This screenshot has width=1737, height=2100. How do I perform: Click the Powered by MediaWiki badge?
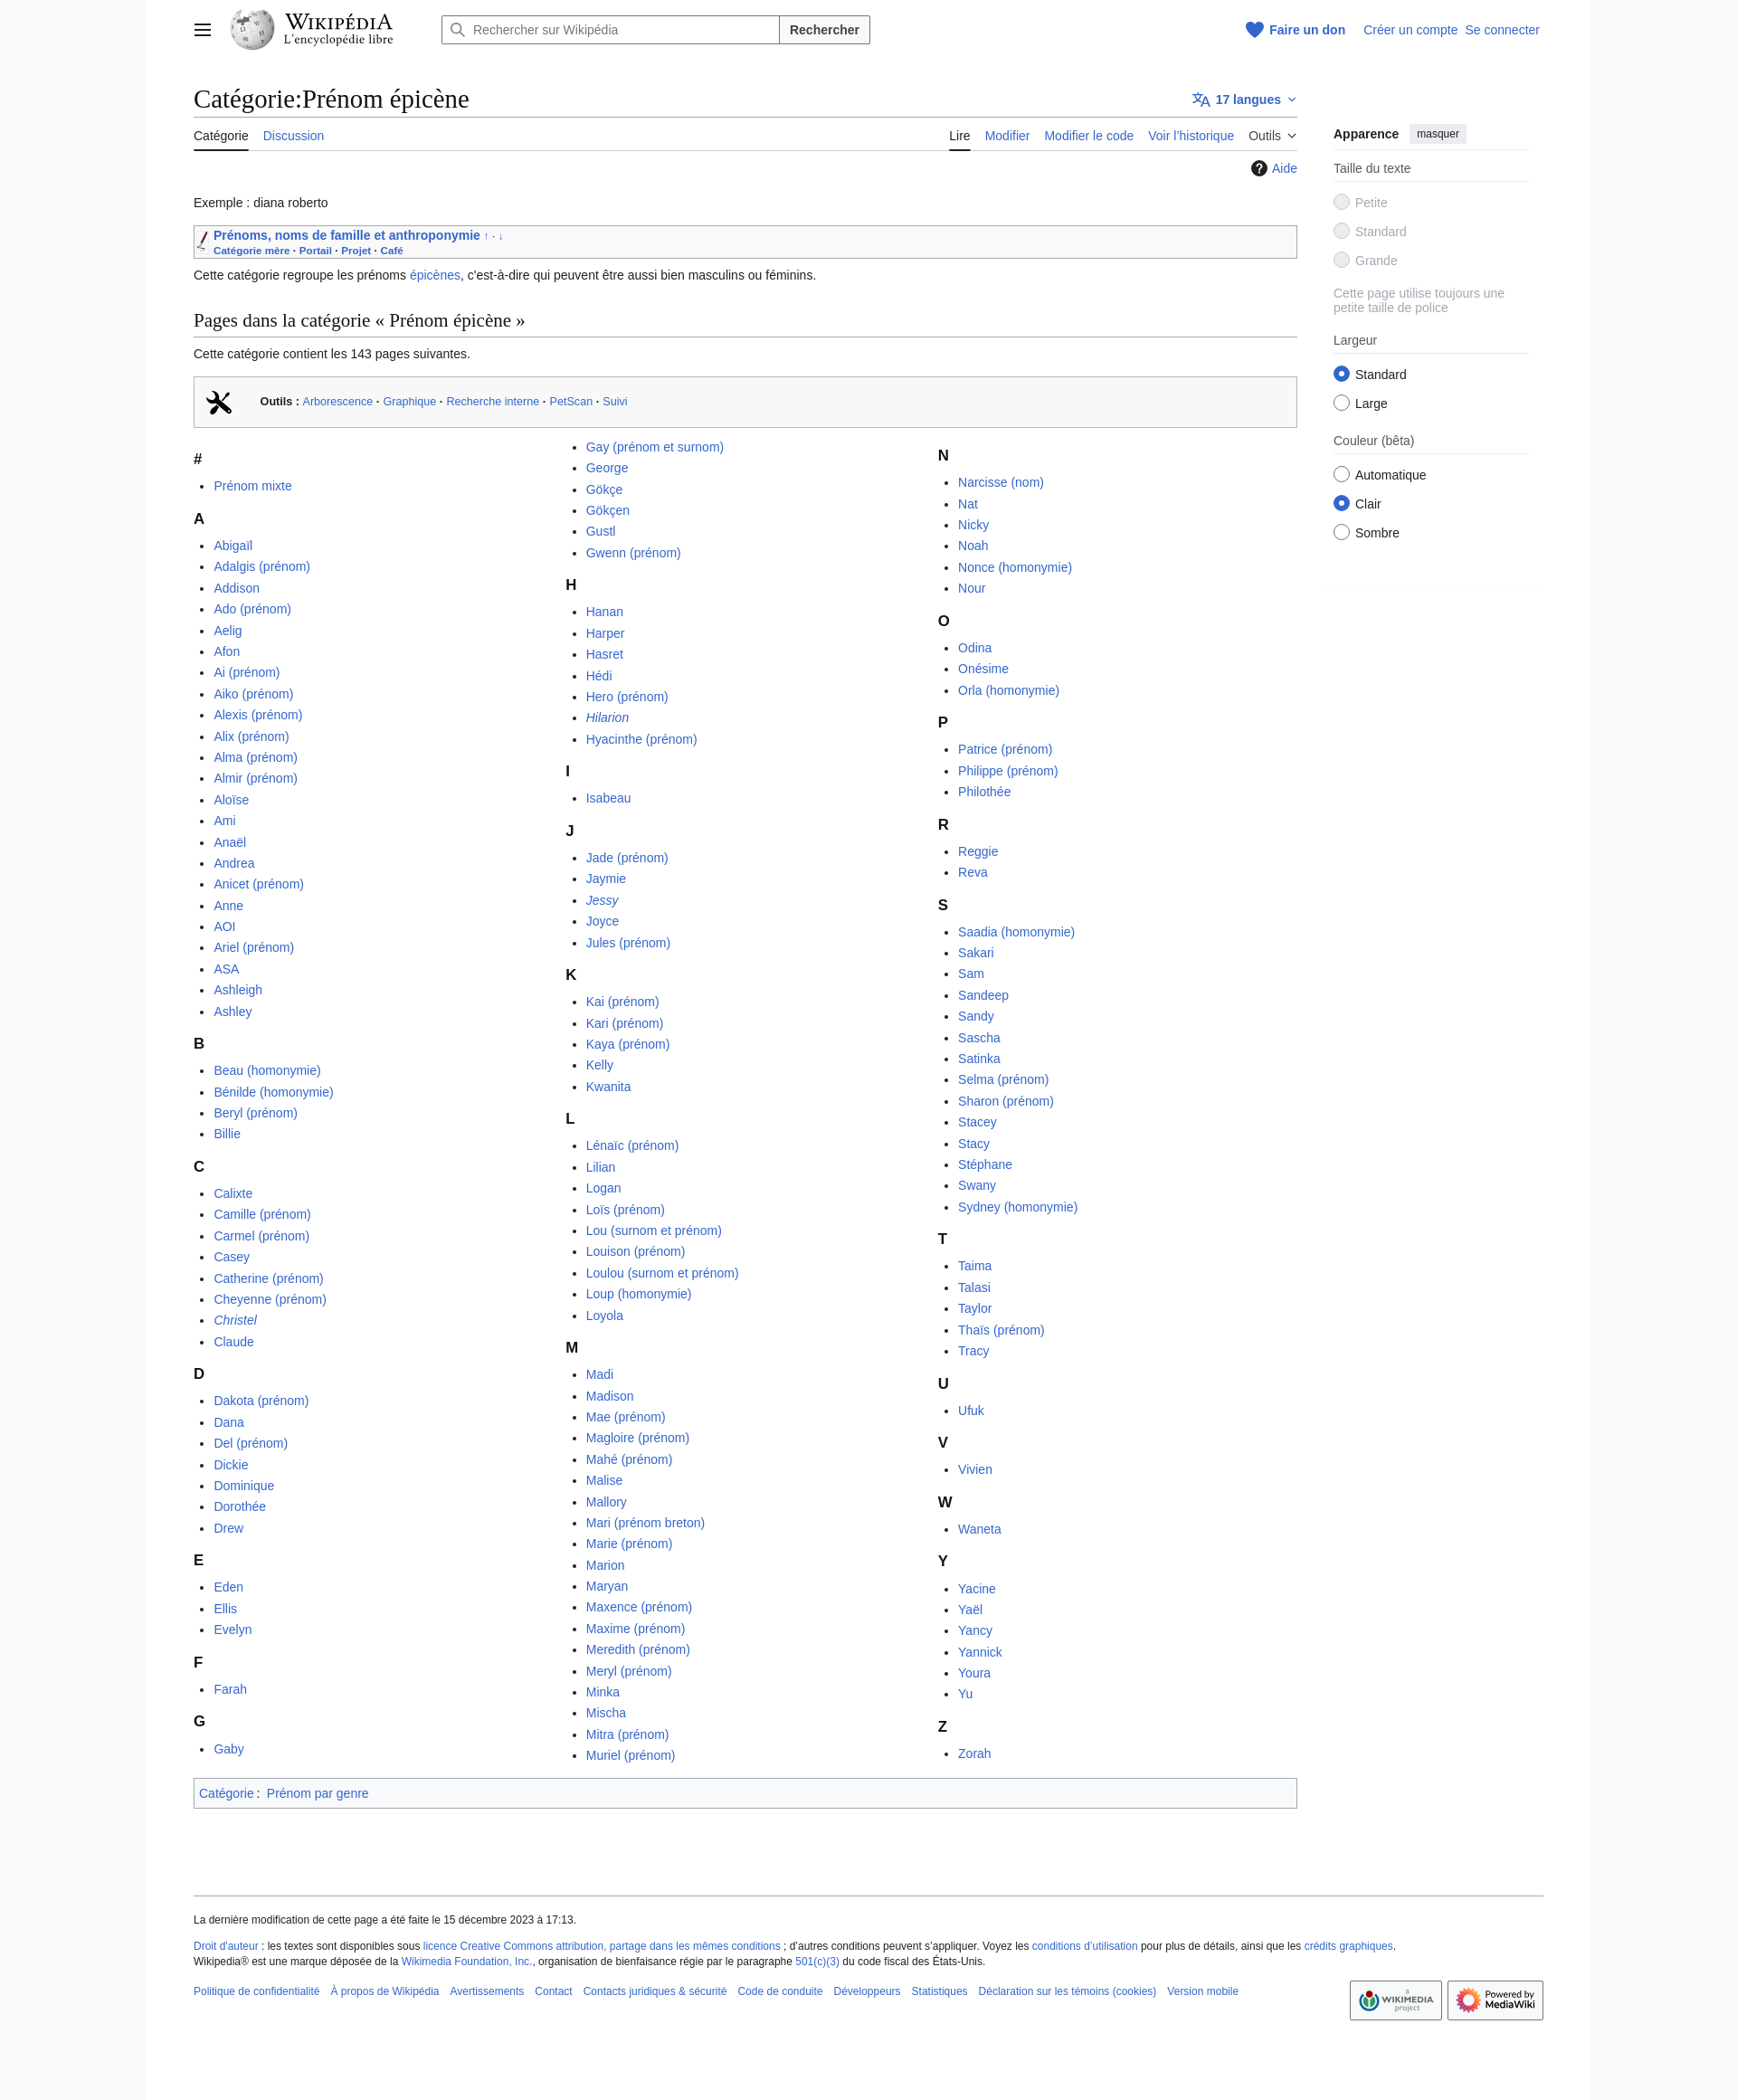(x=1494, y=2000)
